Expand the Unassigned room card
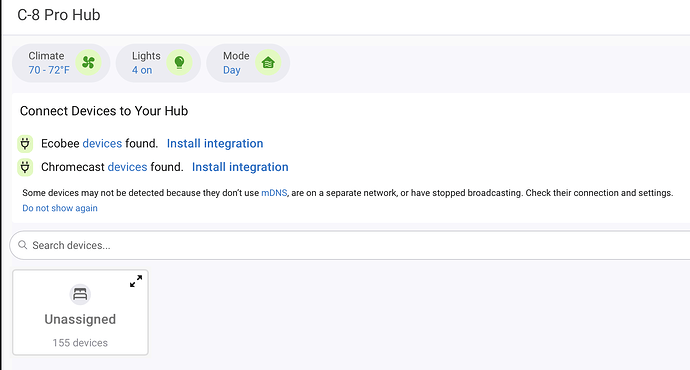The width and height of the screenshot is (690, 370). (x=136, y=281)
